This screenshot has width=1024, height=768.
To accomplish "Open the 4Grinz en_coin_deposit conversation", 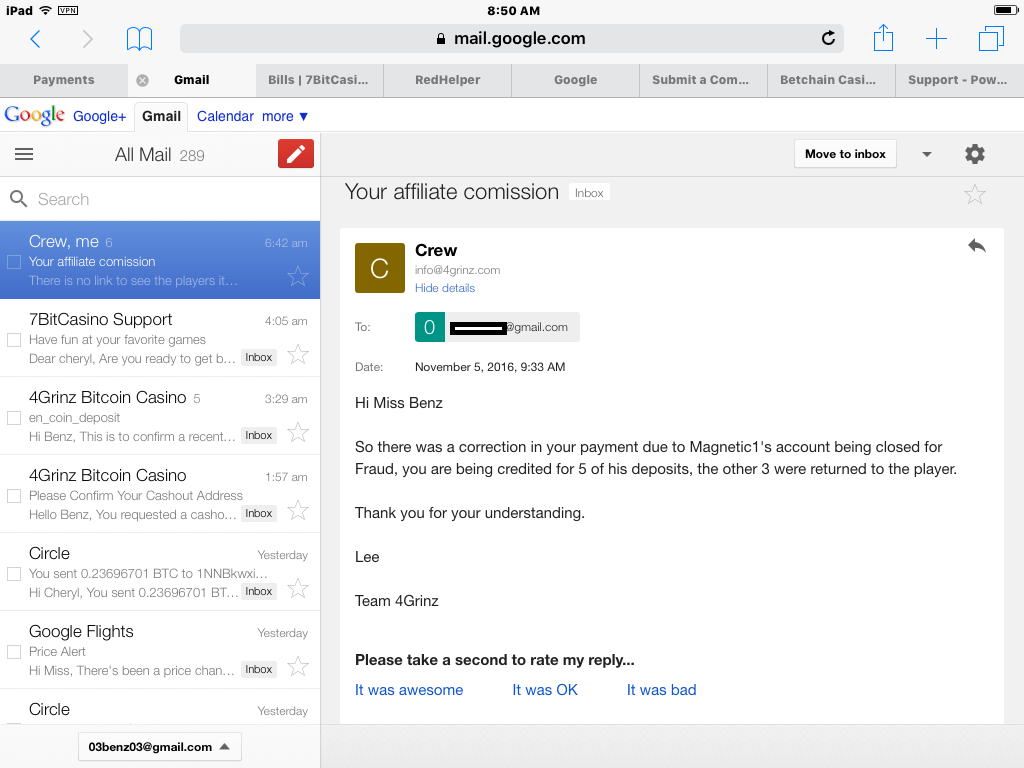I will click(x=160, y=416).
